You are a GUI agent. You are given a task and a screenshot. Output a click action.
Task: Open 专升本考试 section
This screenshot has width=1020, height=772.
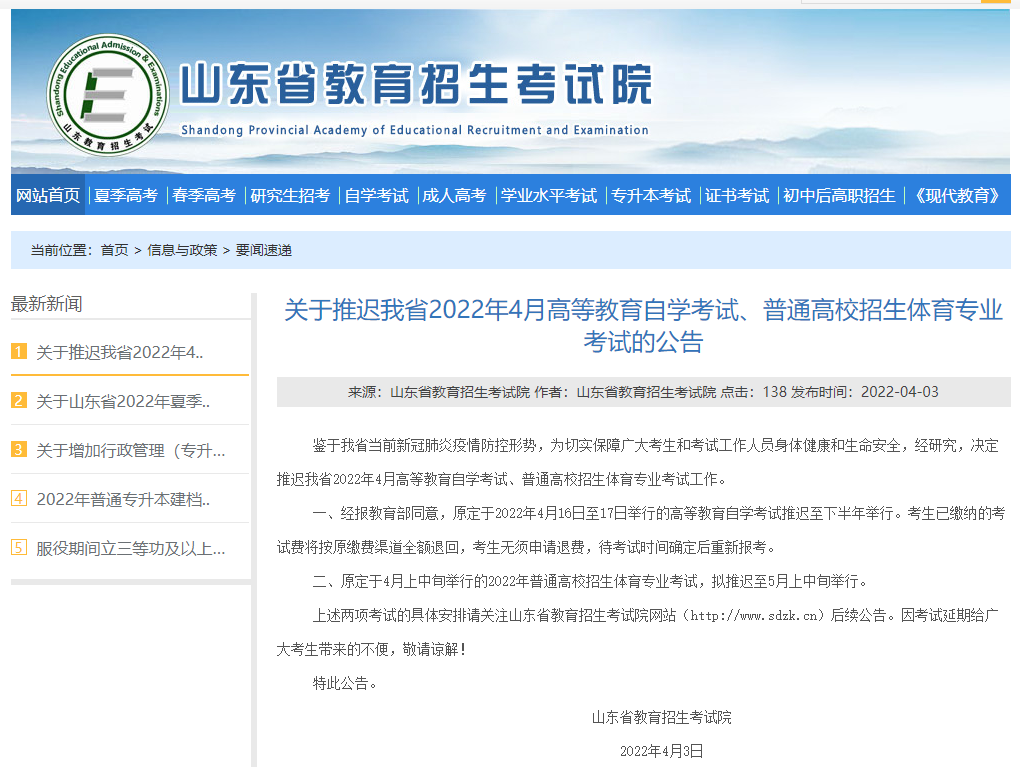pyautogui.click(x=651, y=196)
